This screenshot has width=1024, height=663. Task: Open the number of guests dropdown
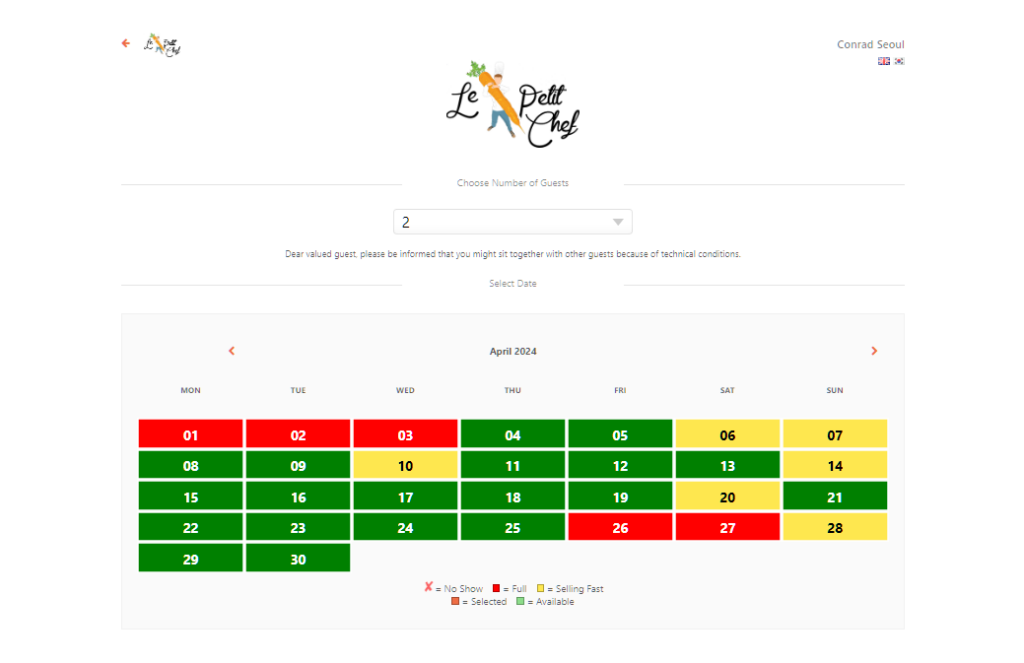click(513, 222)
